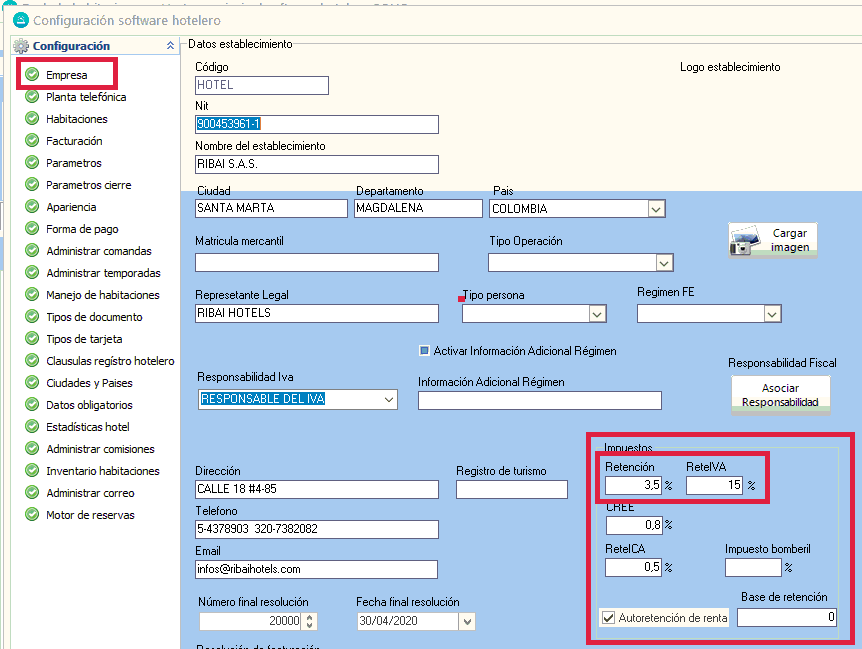Enable Activar Información Adicional Régimen checkbox
Image resolution: width=862 pixels, height=649 pixels.
(x=425, y=351)
